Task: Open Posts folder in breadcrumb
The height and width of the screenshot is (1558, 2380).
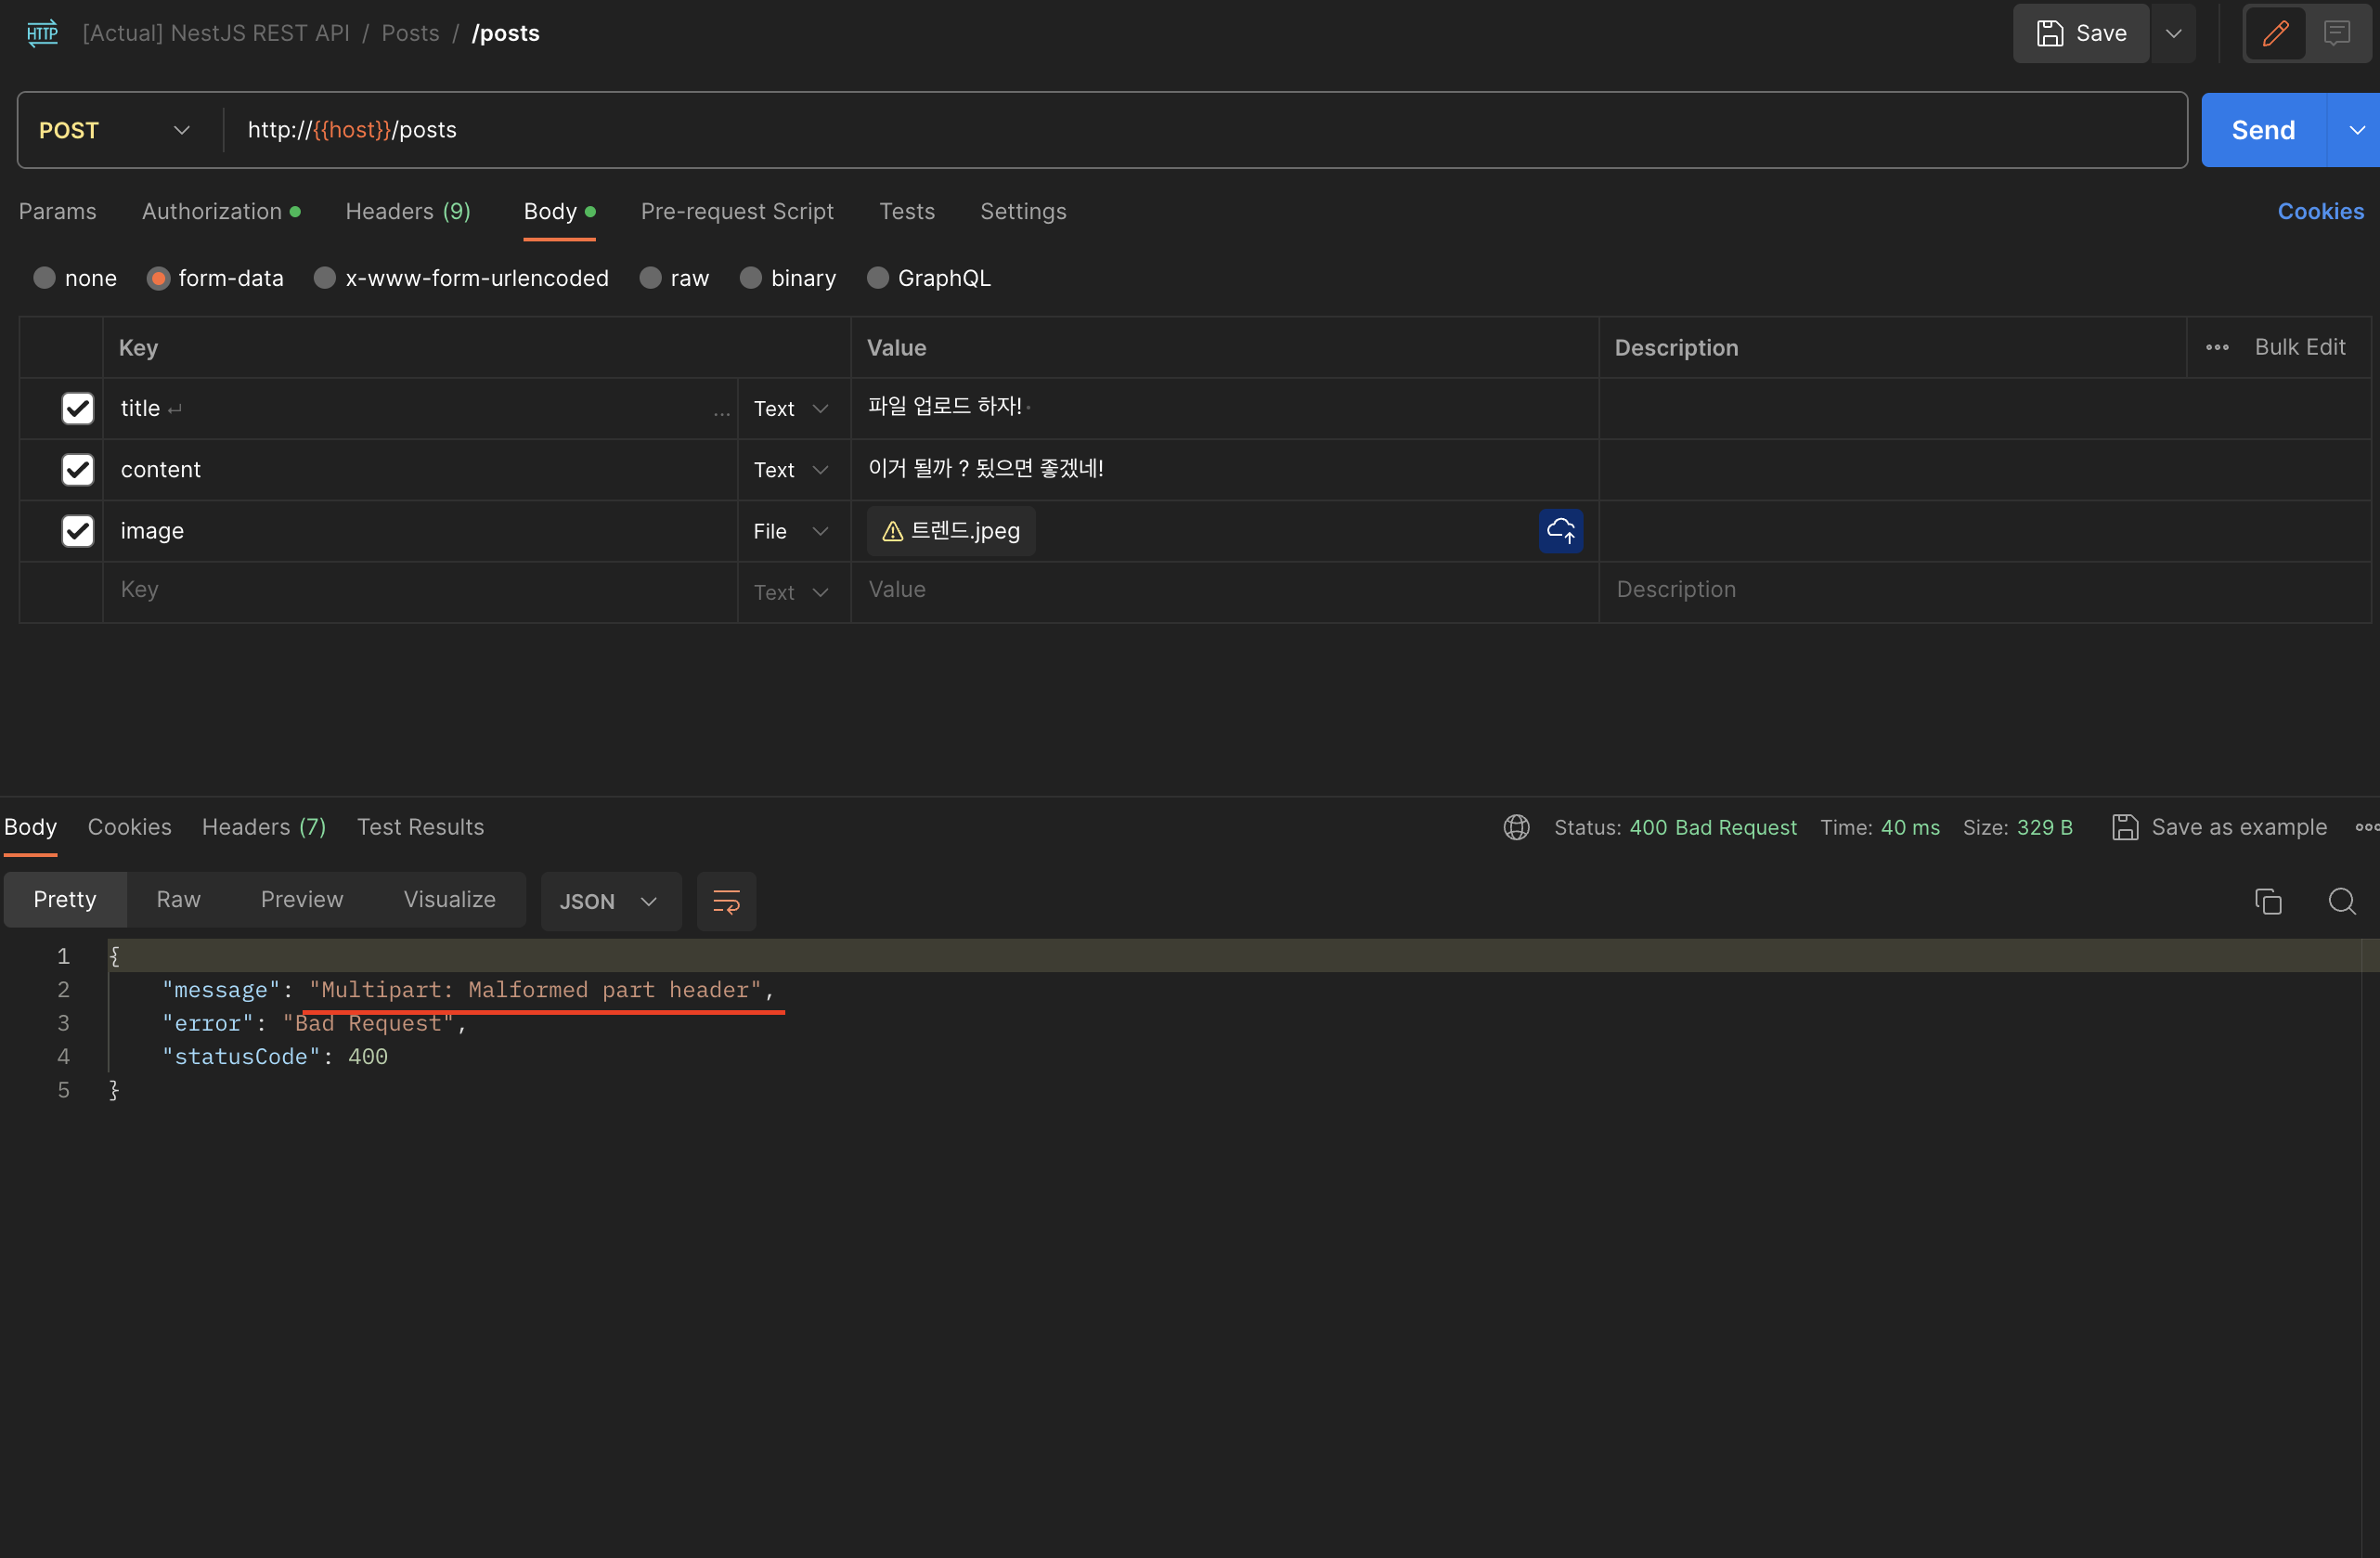Action: [x=410, y=33]
